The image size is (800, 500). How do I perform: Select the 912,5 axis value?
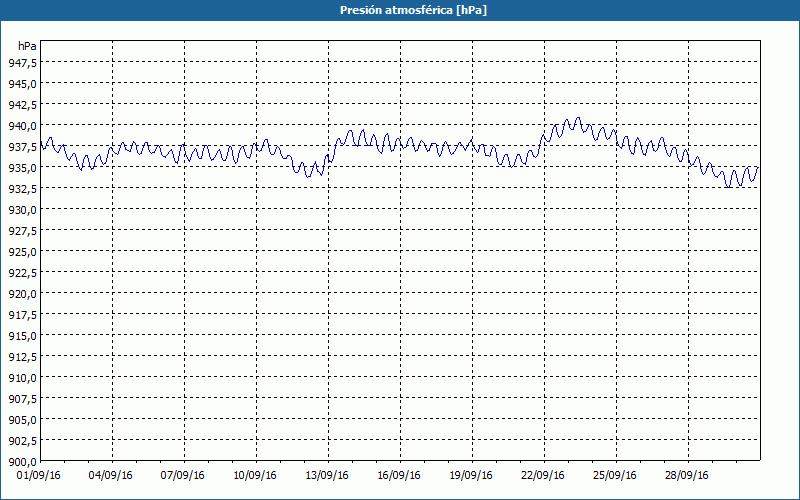[22, 356]
